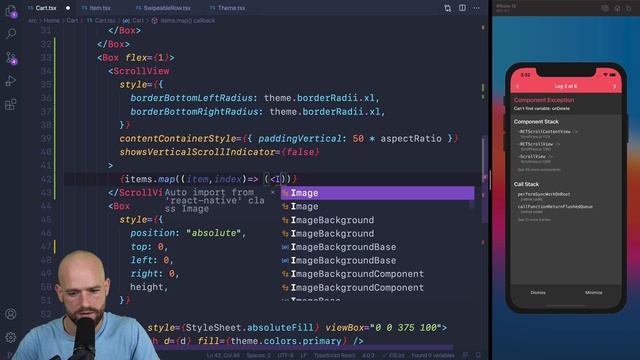
Task: Tap callFunctionReturnFlushedQueue in Call Stack
Action: [555, 208]
